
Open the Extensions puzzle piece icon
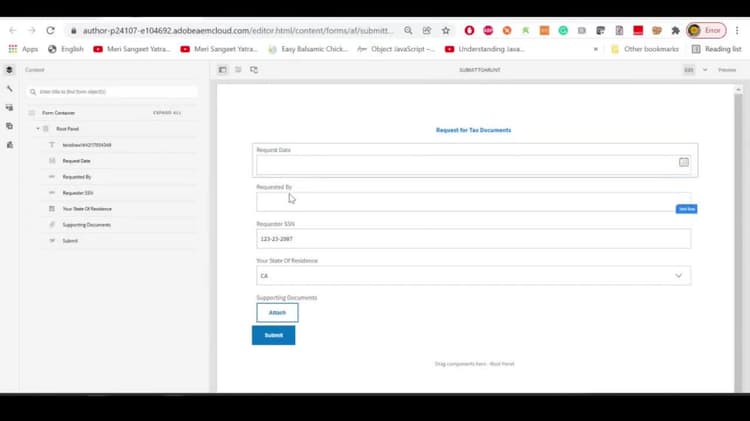point(675,31)
